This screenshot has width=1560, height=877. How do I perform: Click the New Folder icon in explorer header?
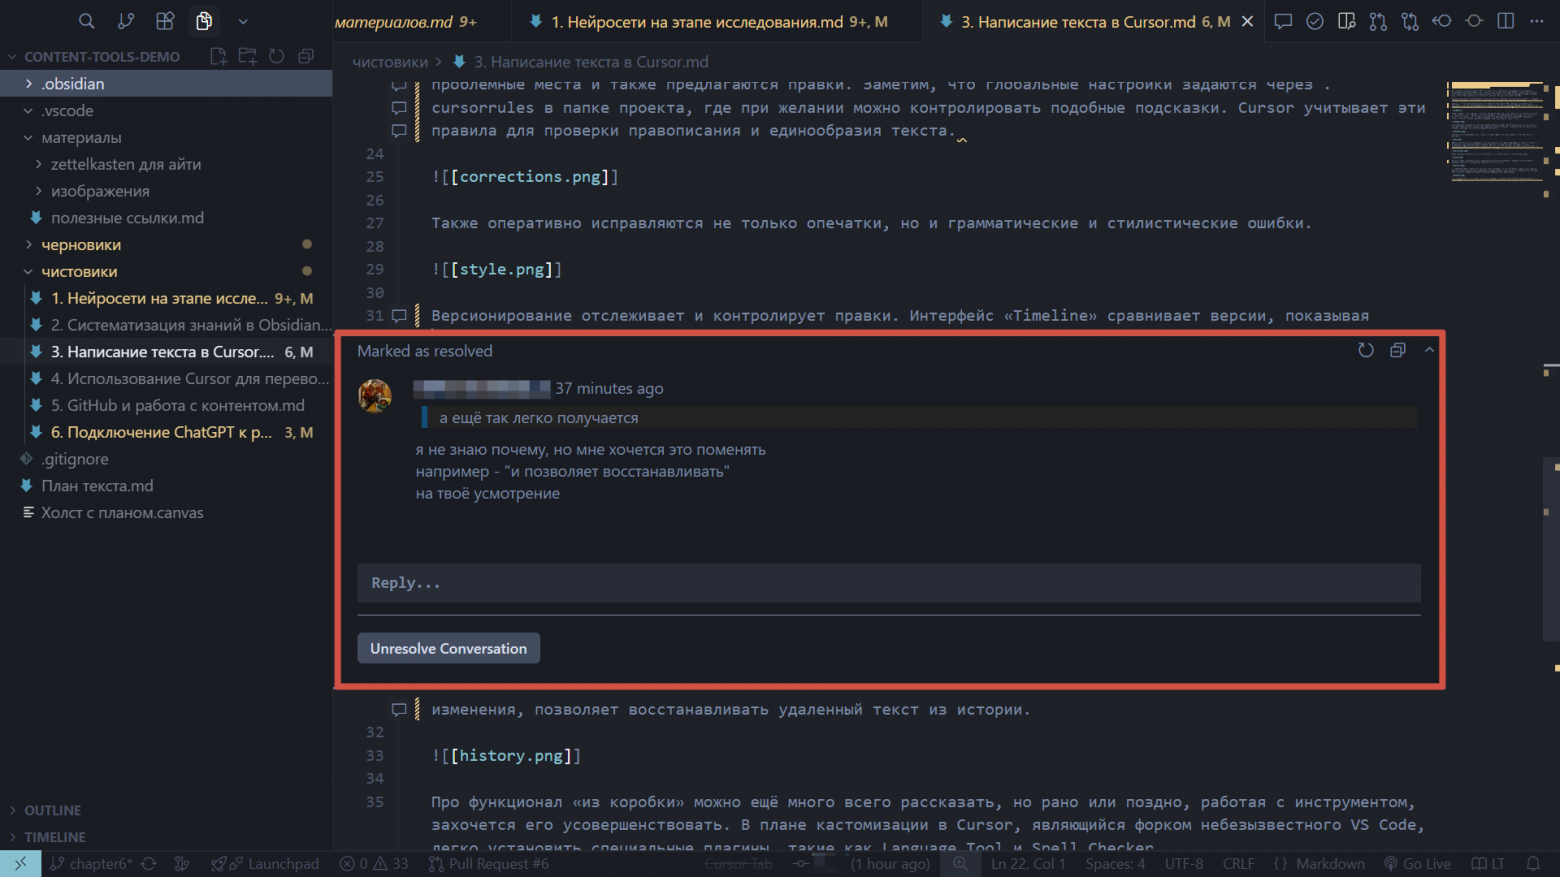[247, 56]
